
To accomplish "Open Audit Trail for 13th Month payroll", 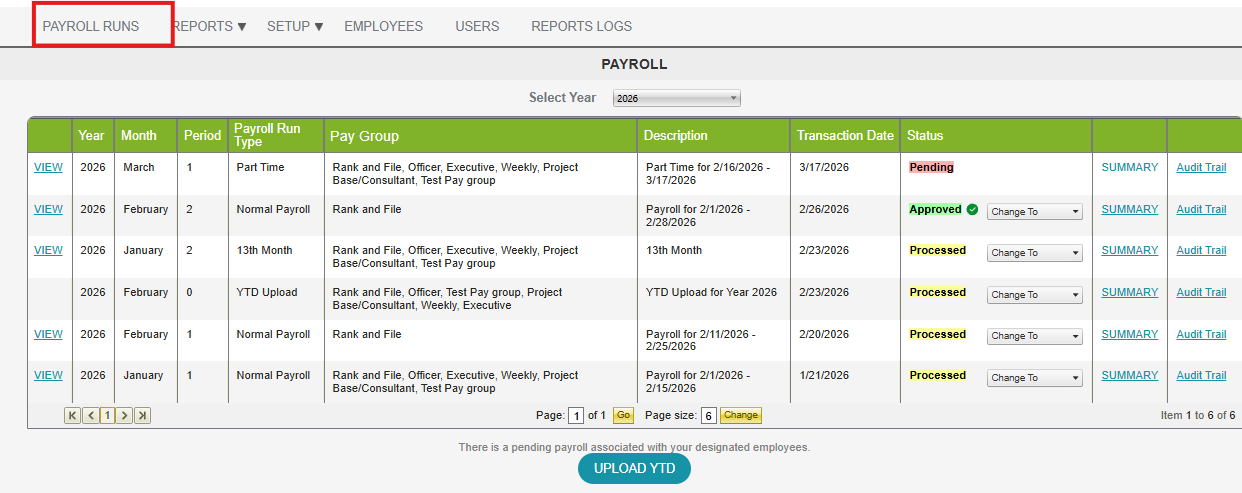I will pyautogui.click(x=1201, y=250).
